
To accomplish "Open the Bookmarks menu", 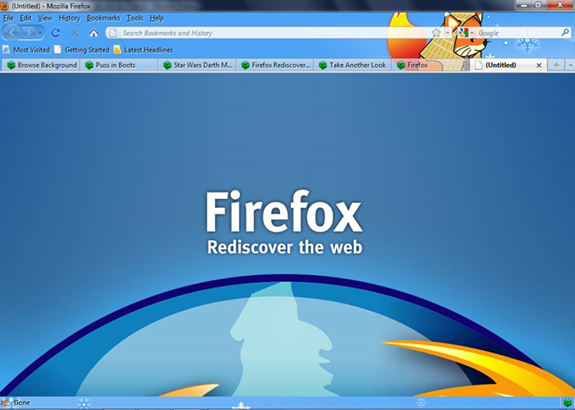I will [x=103, y=18].
